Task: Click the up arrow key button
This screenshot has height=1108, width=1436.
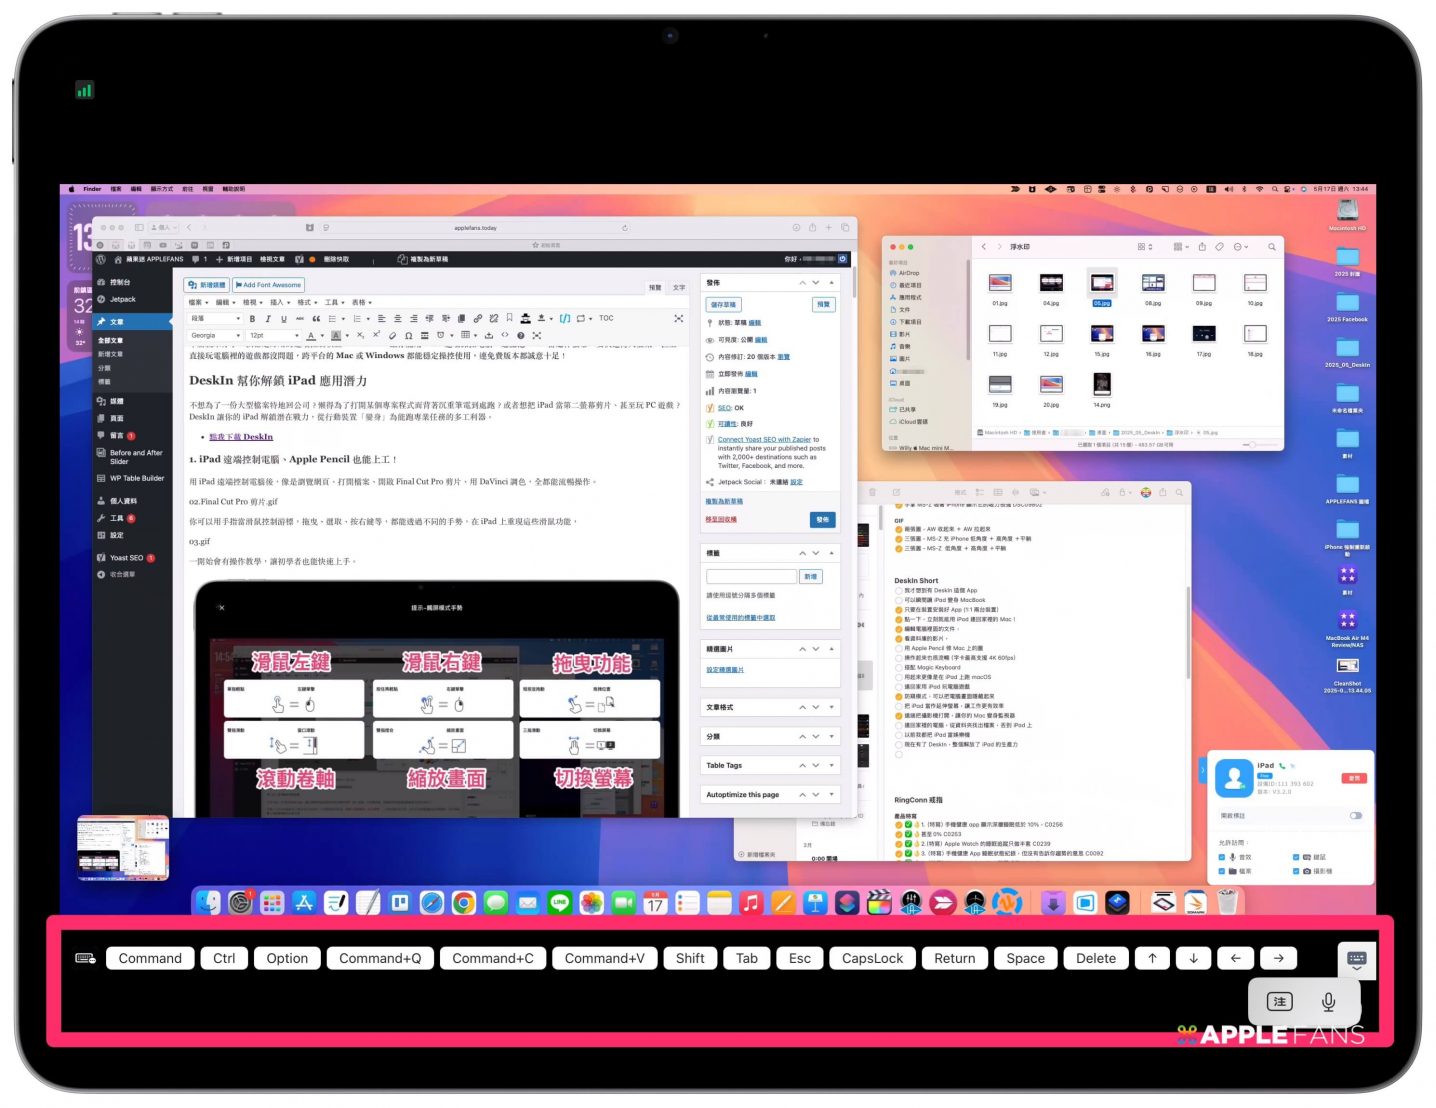Action: click(1152, 958)
